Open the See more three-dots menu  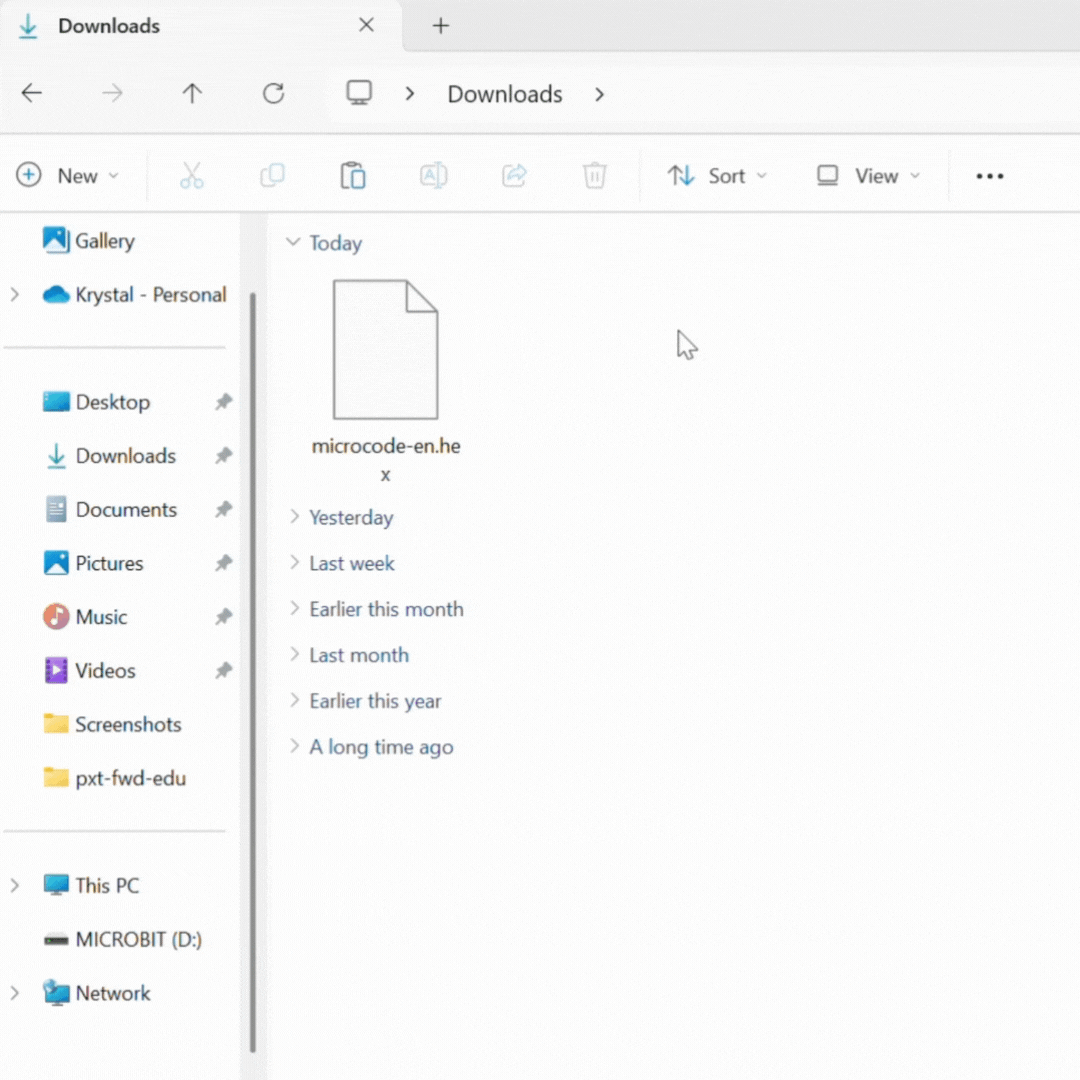click(990, 176)
